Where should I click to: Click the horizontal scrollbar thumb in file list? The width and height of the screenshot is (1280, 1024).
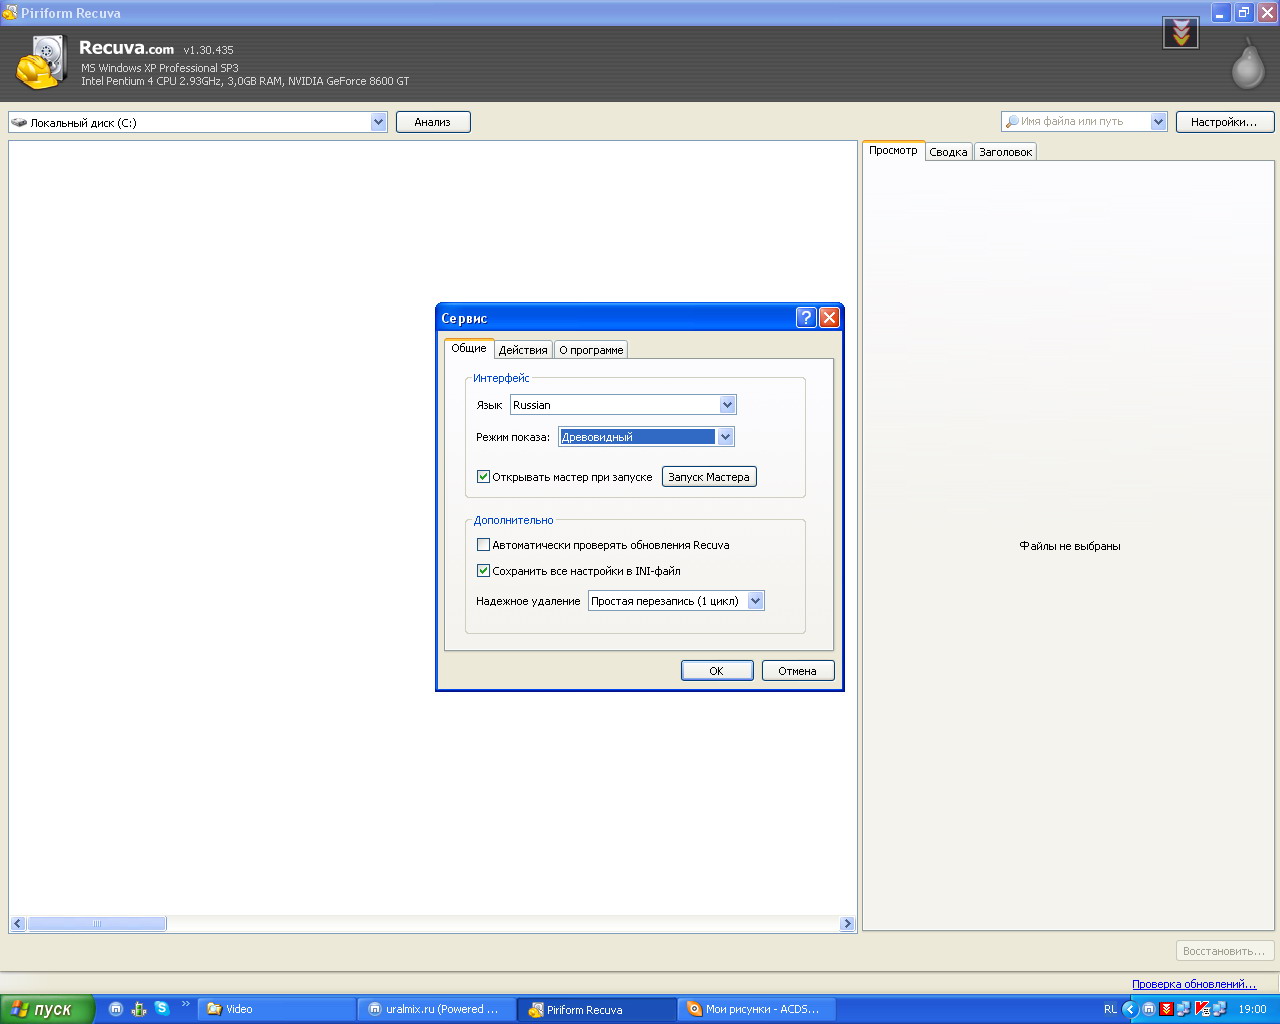point(97,924)
